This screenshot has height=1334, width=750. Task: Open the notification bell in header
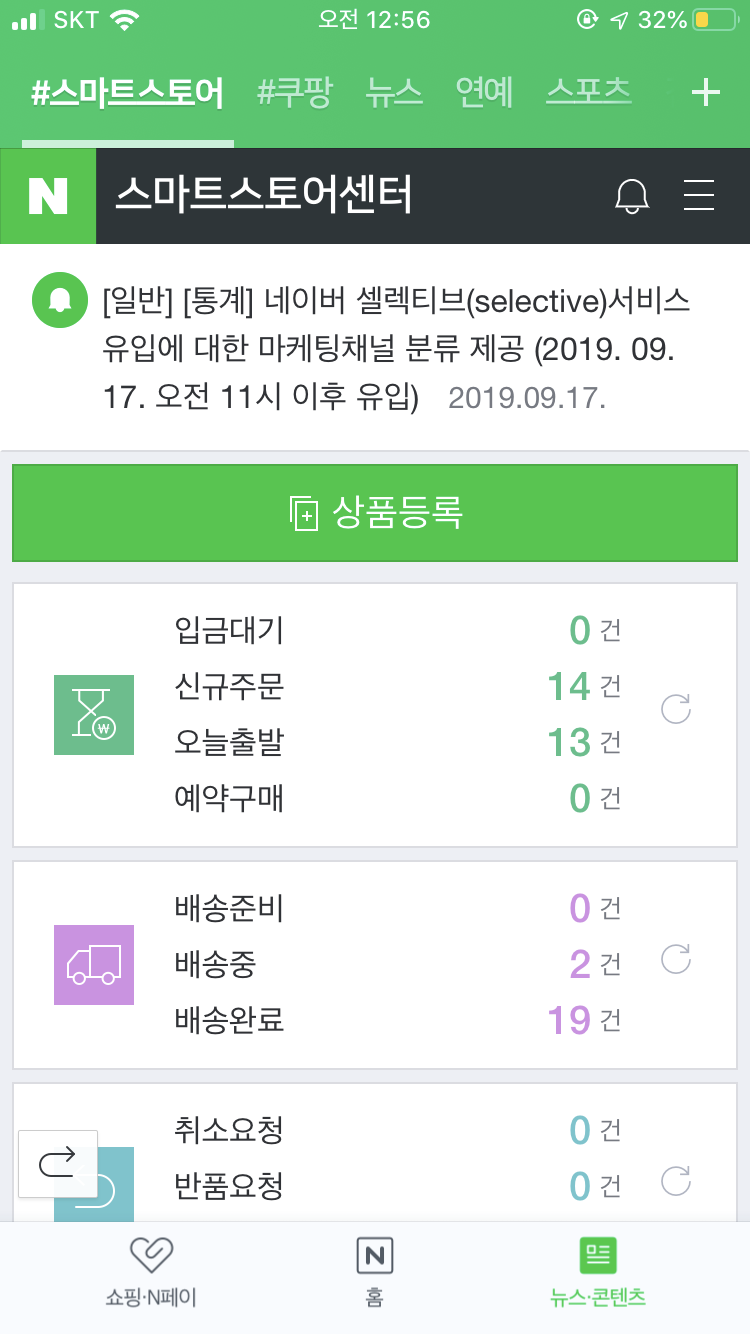click(x=631, y=196)
